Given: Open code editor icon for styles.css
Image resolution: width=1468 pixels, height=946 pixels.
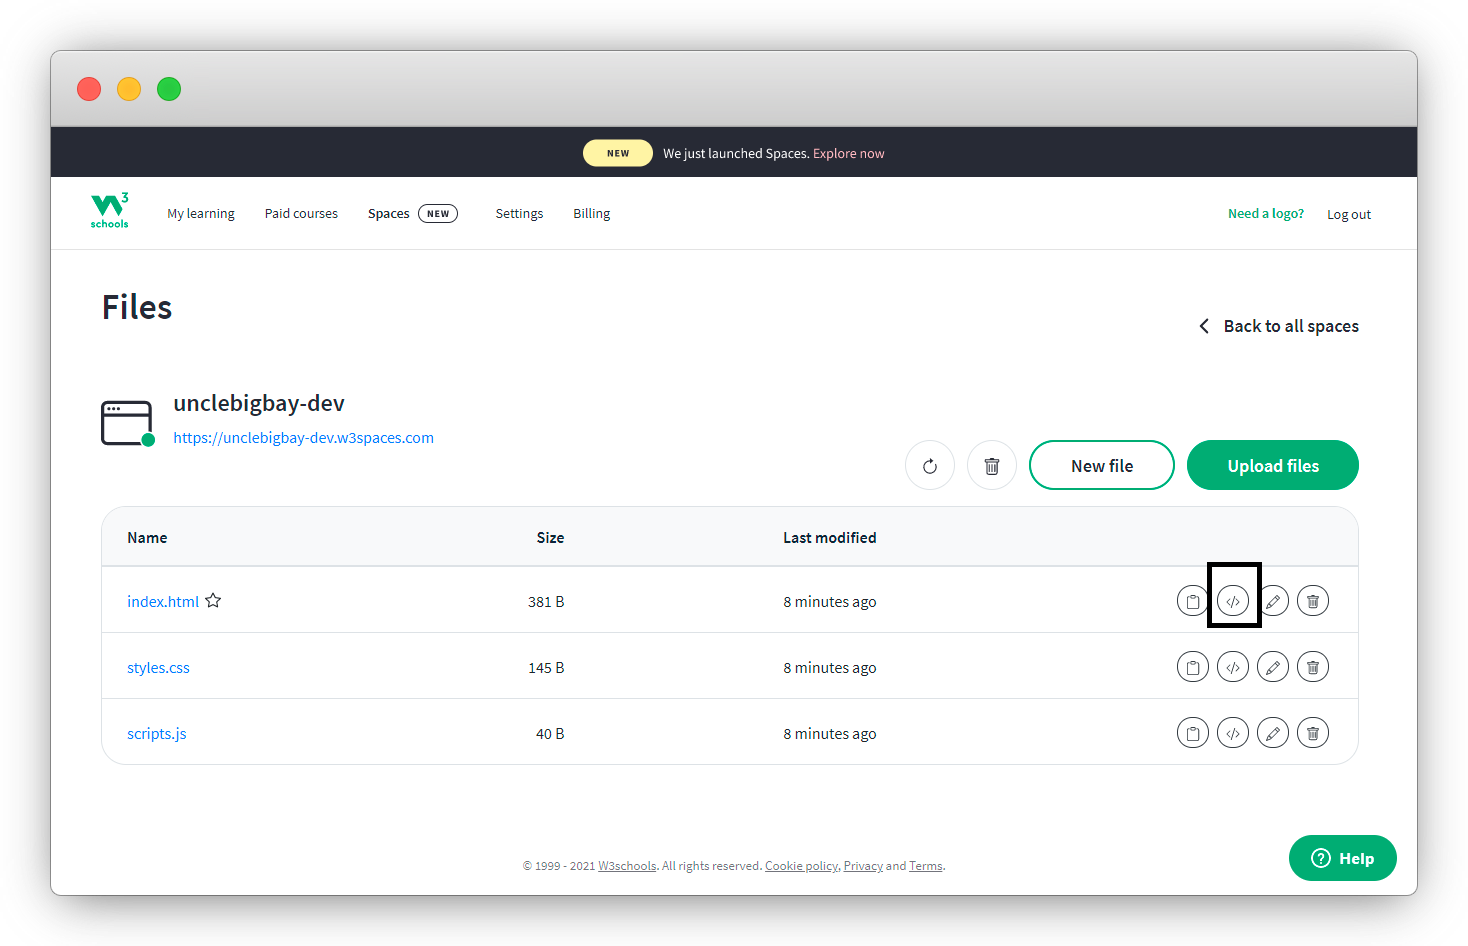Looking at the screenshot, I should click(x=1233, y=667).
